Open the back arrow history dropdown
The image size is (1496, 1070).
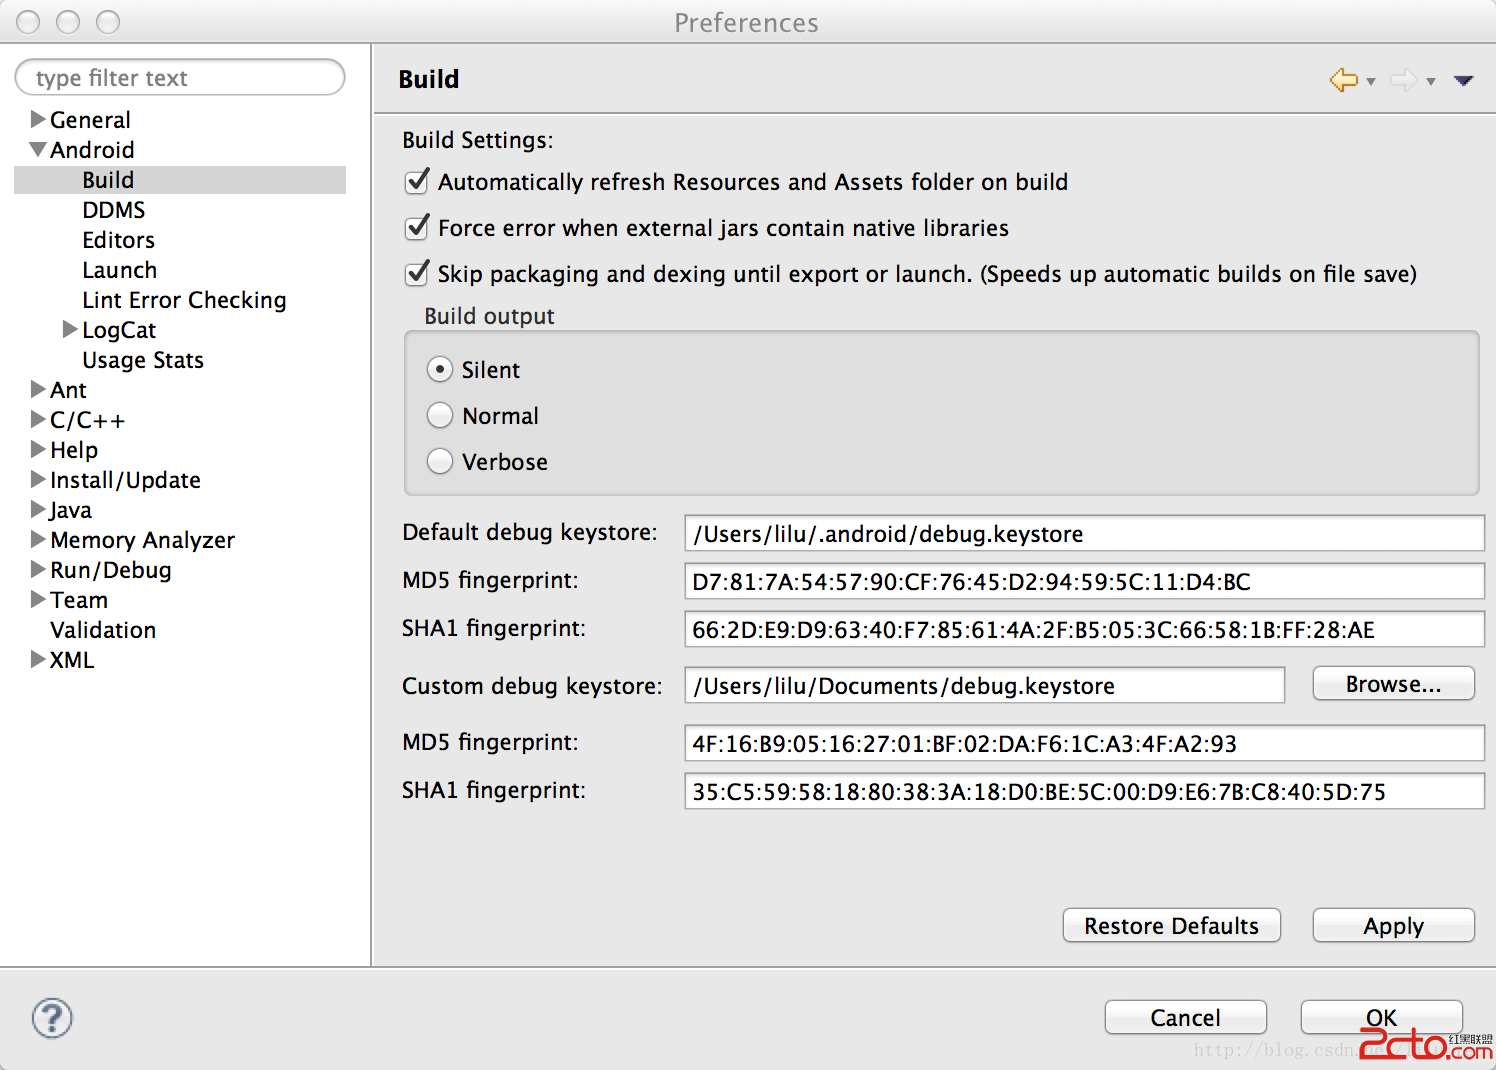click(x=1371, y=82)
